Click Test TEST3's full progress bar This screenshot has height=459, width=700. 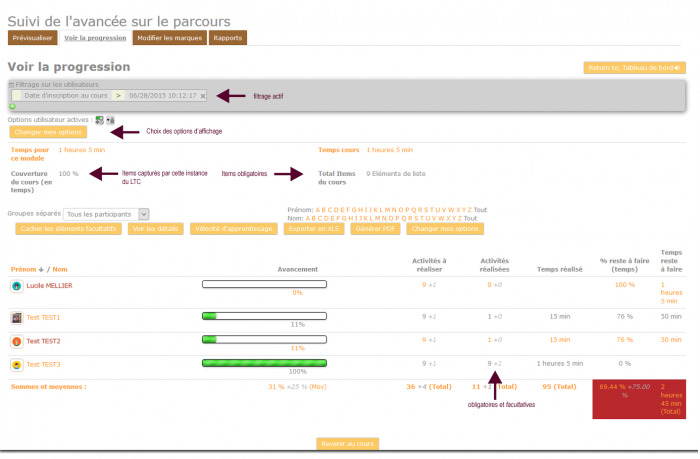point(264,363)
